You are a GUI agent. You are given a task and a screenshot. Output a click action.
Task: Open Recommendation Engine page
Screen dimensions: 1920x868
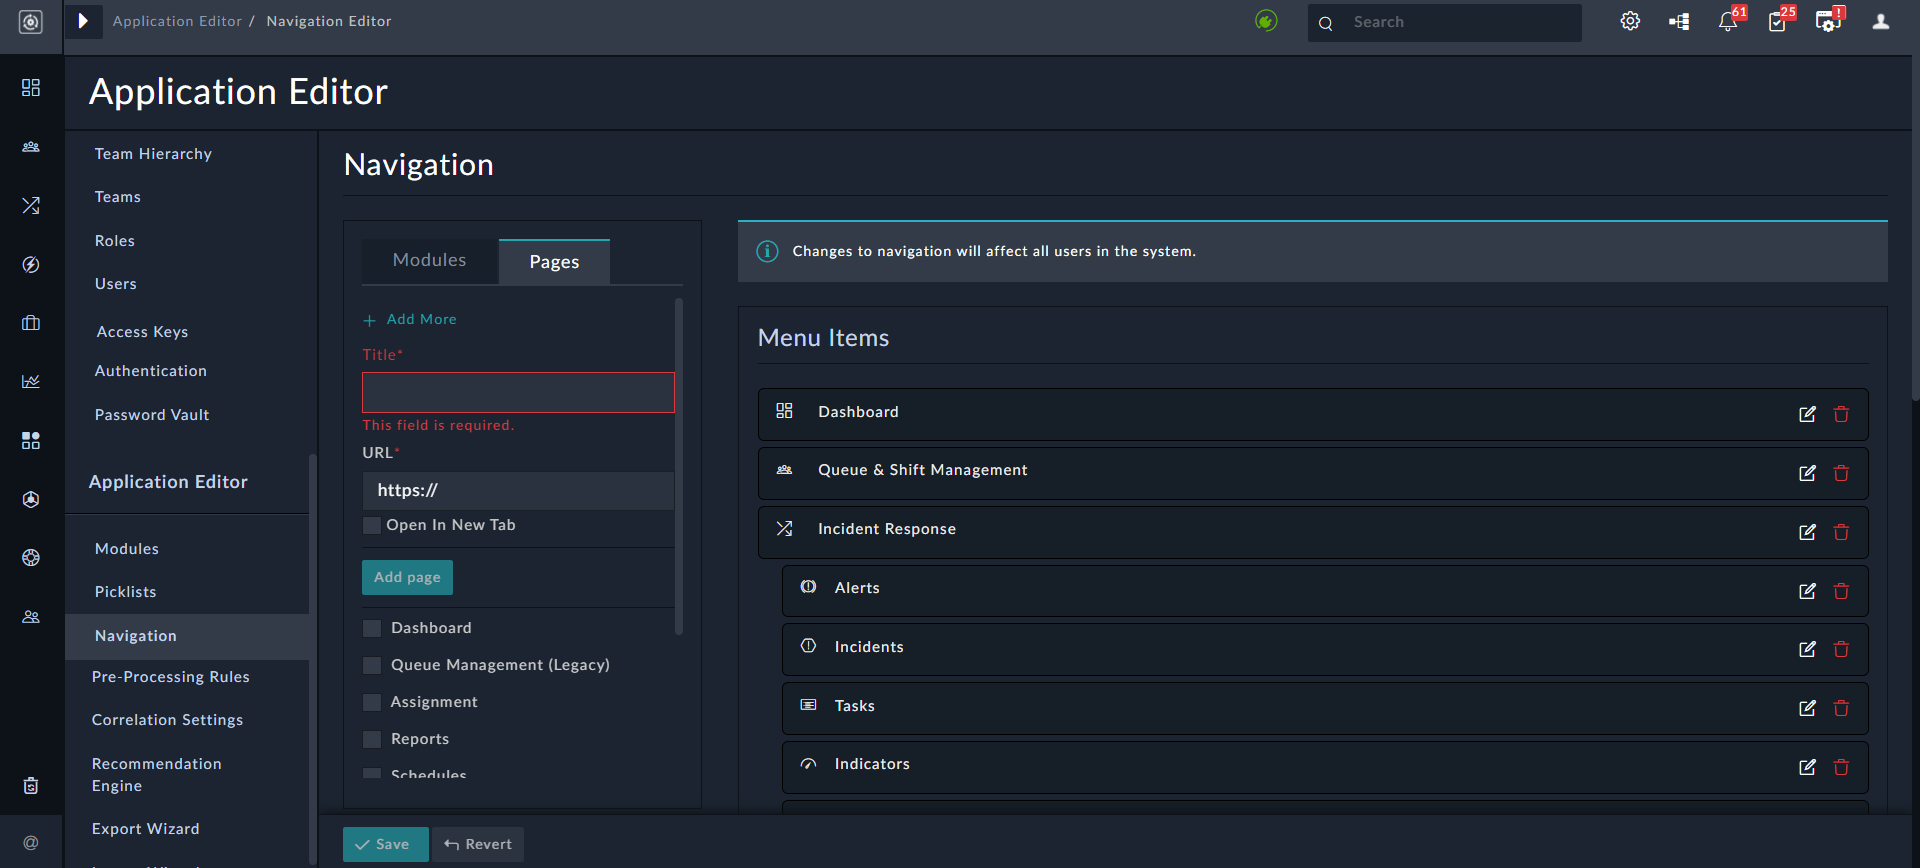157,775
